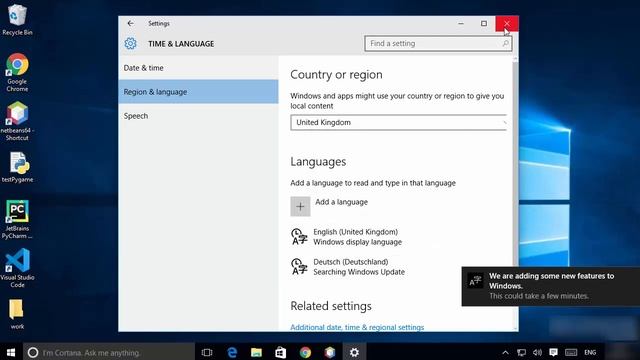Open Additional date, time & regional settings
The width and height of the screenshot is (640, 360).
tap(357, 327)
